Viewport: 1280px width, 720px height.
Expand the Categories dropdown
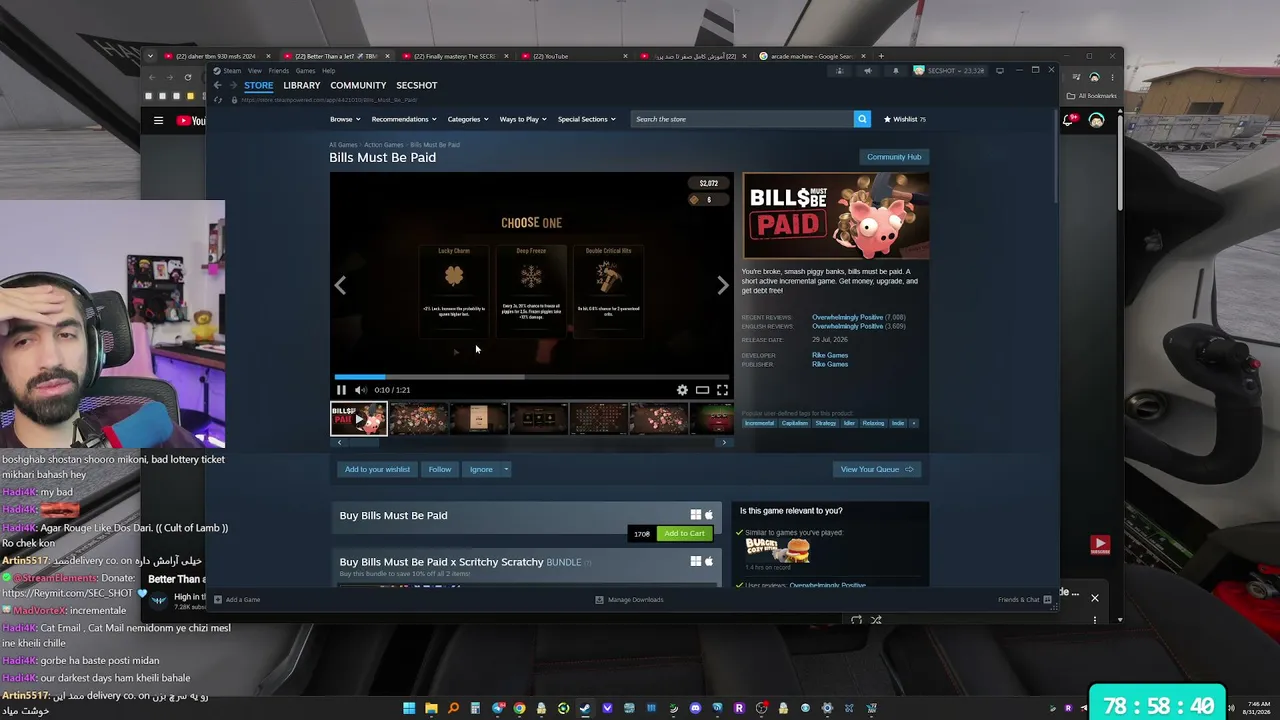(467, 119)
